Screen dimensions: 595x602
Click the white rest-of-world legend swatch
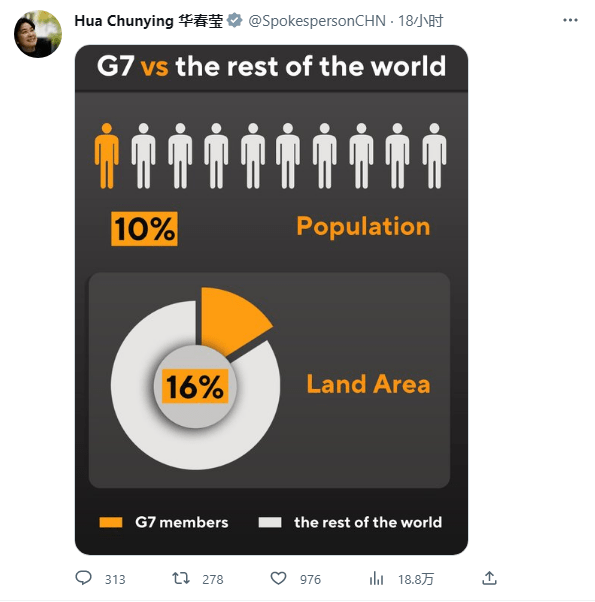pos(270,523)
